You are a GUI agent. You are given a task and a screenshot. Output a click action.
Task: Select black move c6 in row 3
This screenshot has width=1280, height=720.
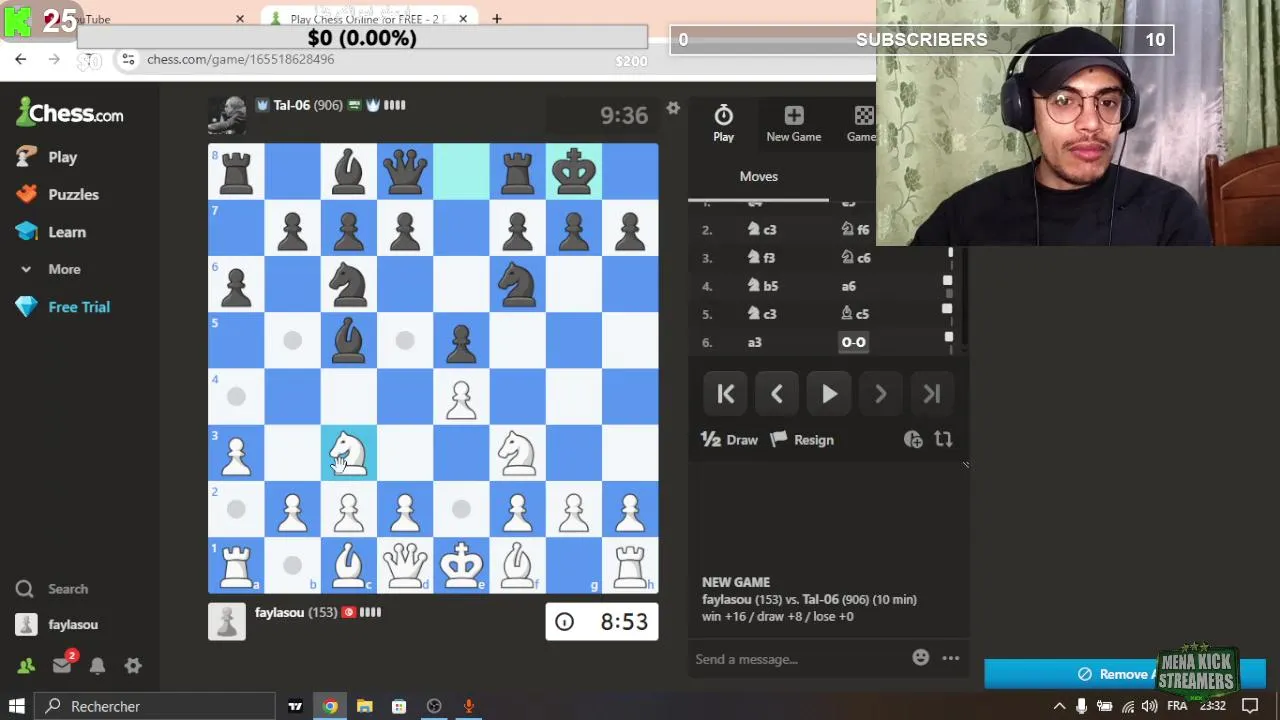(855, 258)
